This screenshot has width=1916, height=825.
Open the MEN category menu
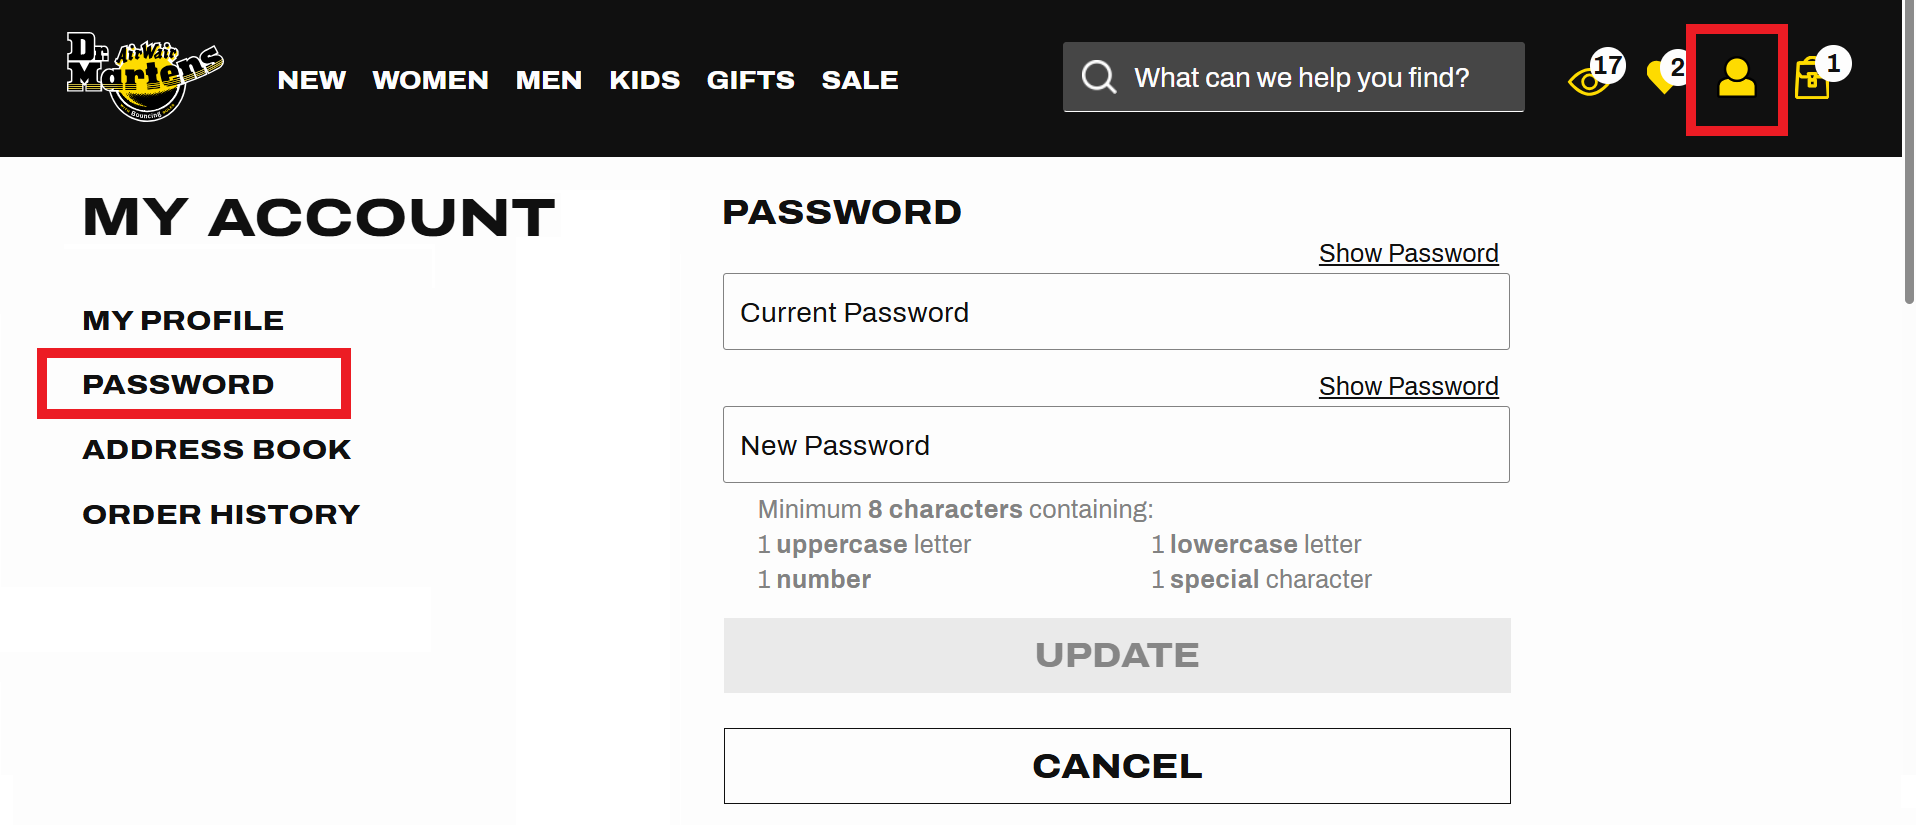[x=548, y=80]
